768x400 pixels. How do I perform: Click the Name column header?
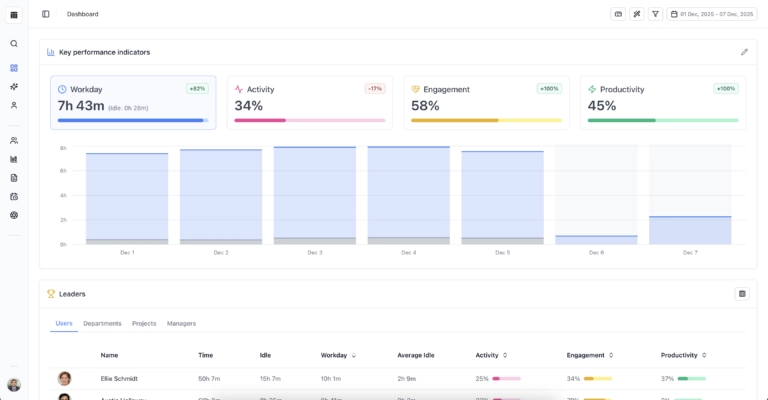pyautogui.click(x=109, y=355)
